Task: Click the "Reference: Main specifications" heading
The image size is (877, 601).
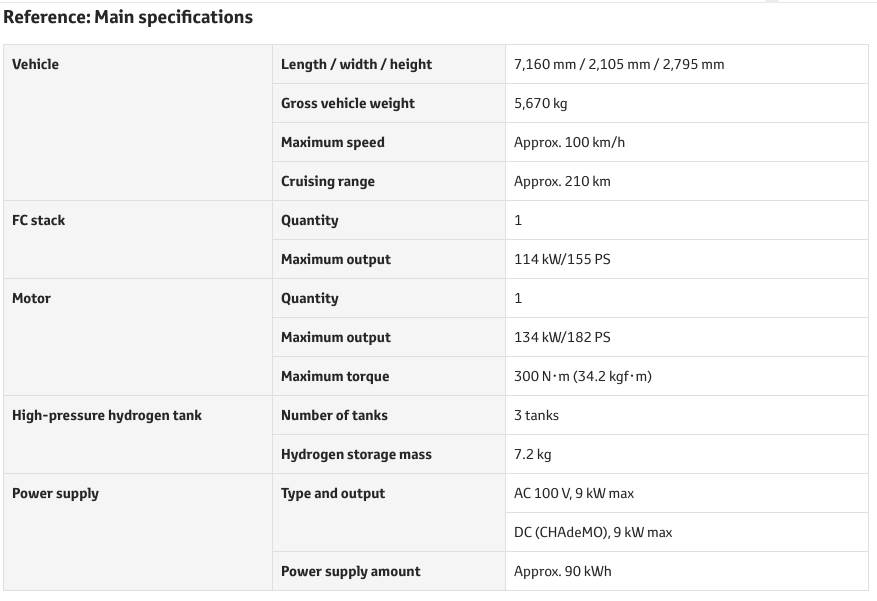Action: tap(128, 17)
